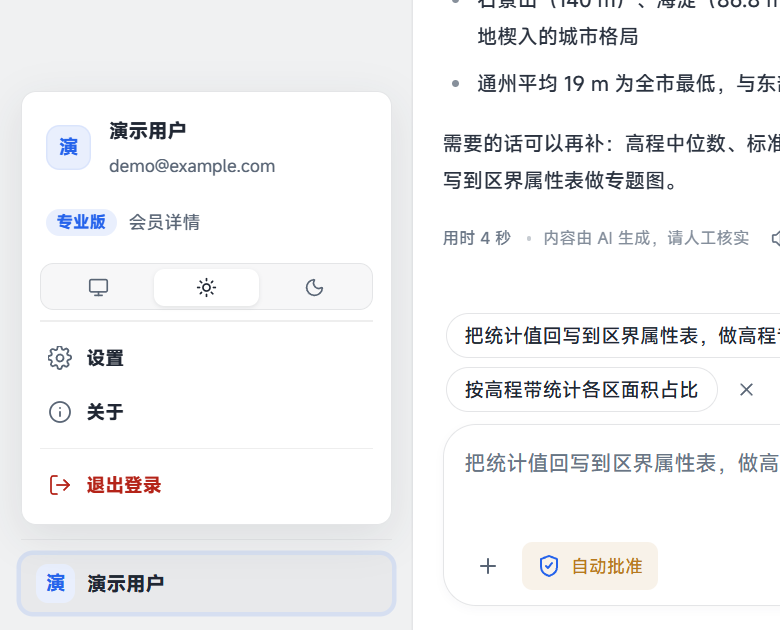780x630 pixels.
Task: Click the plus attachment icon
Action: [x=488, y=566]
